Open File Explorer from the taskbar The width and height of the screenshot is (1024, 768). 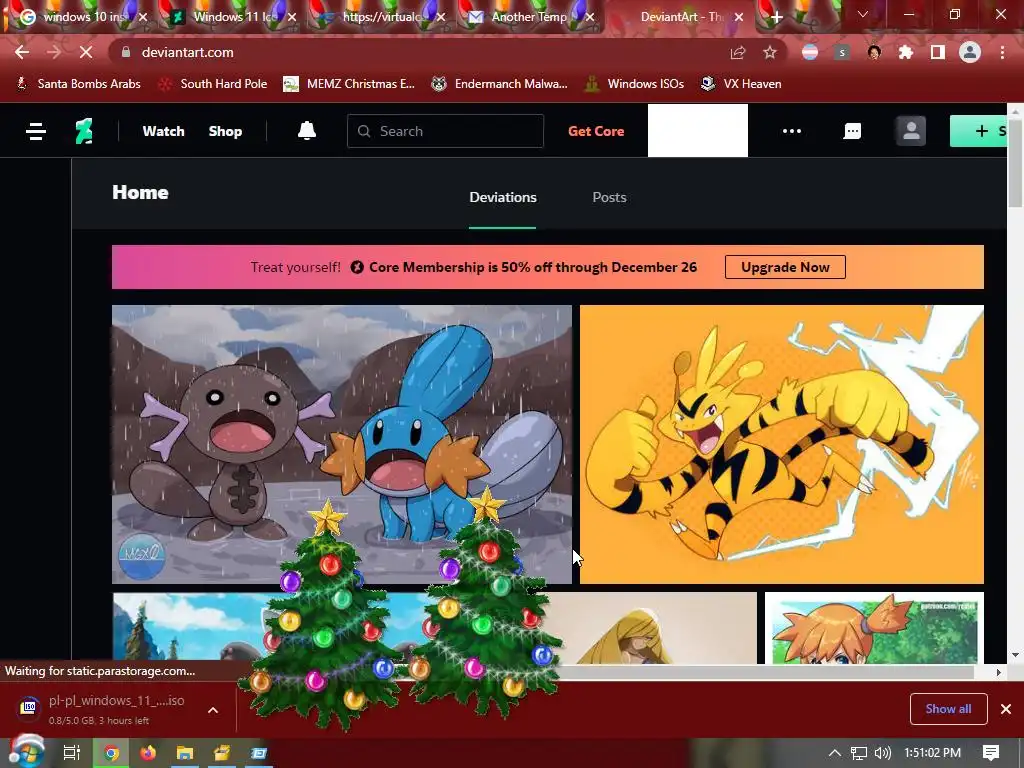(x=185, y=753)
